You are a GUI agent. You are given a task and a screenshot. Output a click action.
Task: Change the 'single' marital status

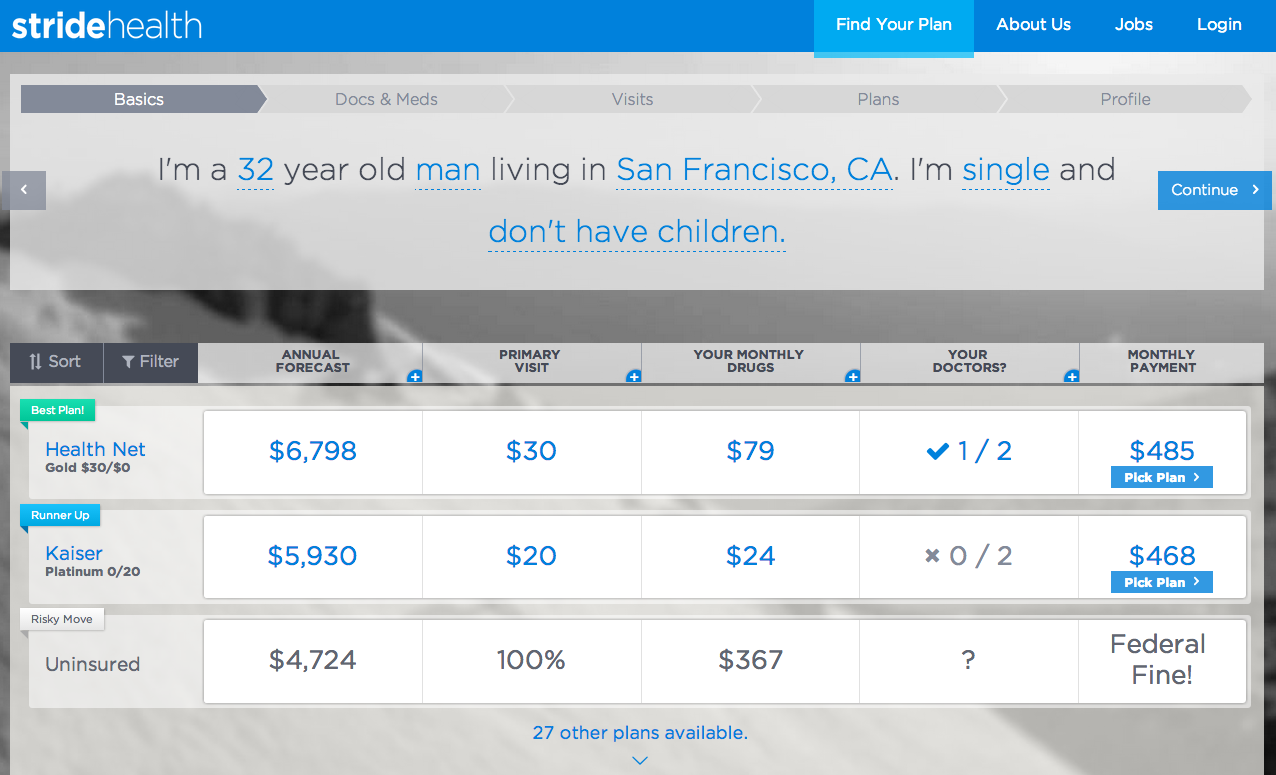pyautogui.click(x=1005, y=170)
